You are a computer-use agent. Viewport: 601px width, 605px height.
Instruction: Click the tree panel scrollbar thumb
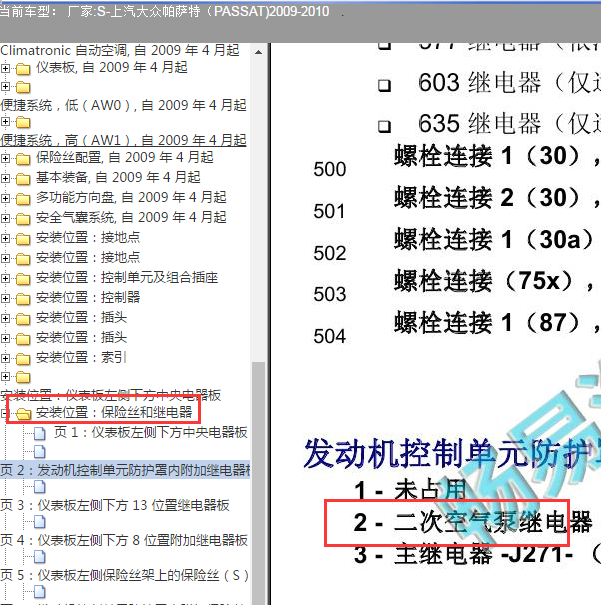(258, 482)
